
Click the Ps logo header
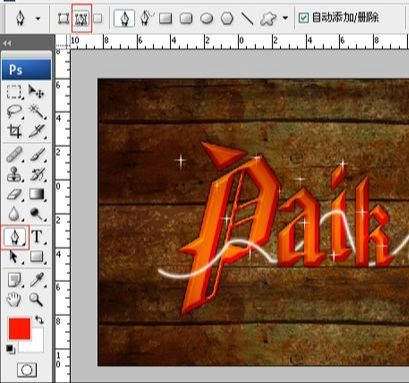click(27, 70)
